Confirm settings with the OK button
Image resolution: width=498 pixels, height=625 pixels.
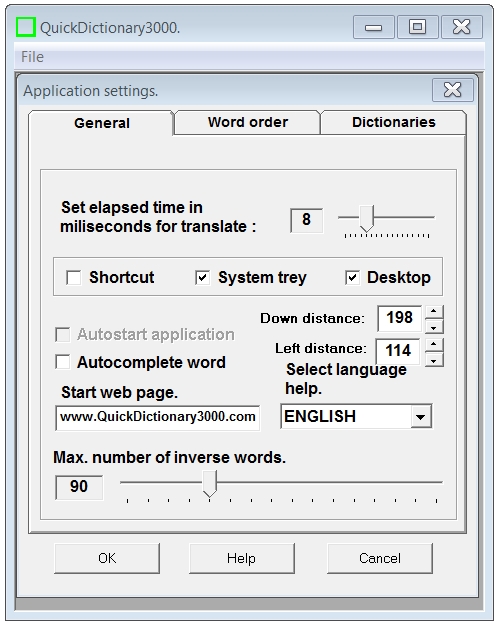[107, 558]
